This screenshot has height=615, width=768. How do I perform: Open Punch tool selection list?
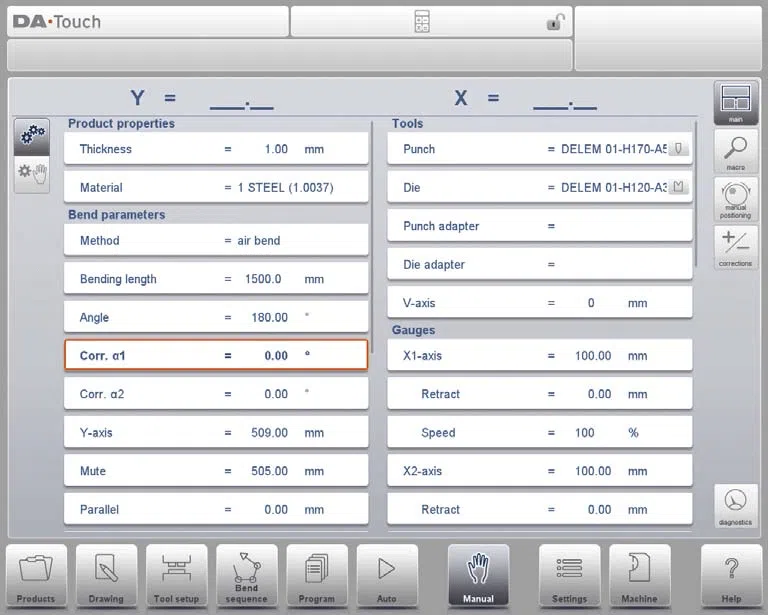(678, 148)
